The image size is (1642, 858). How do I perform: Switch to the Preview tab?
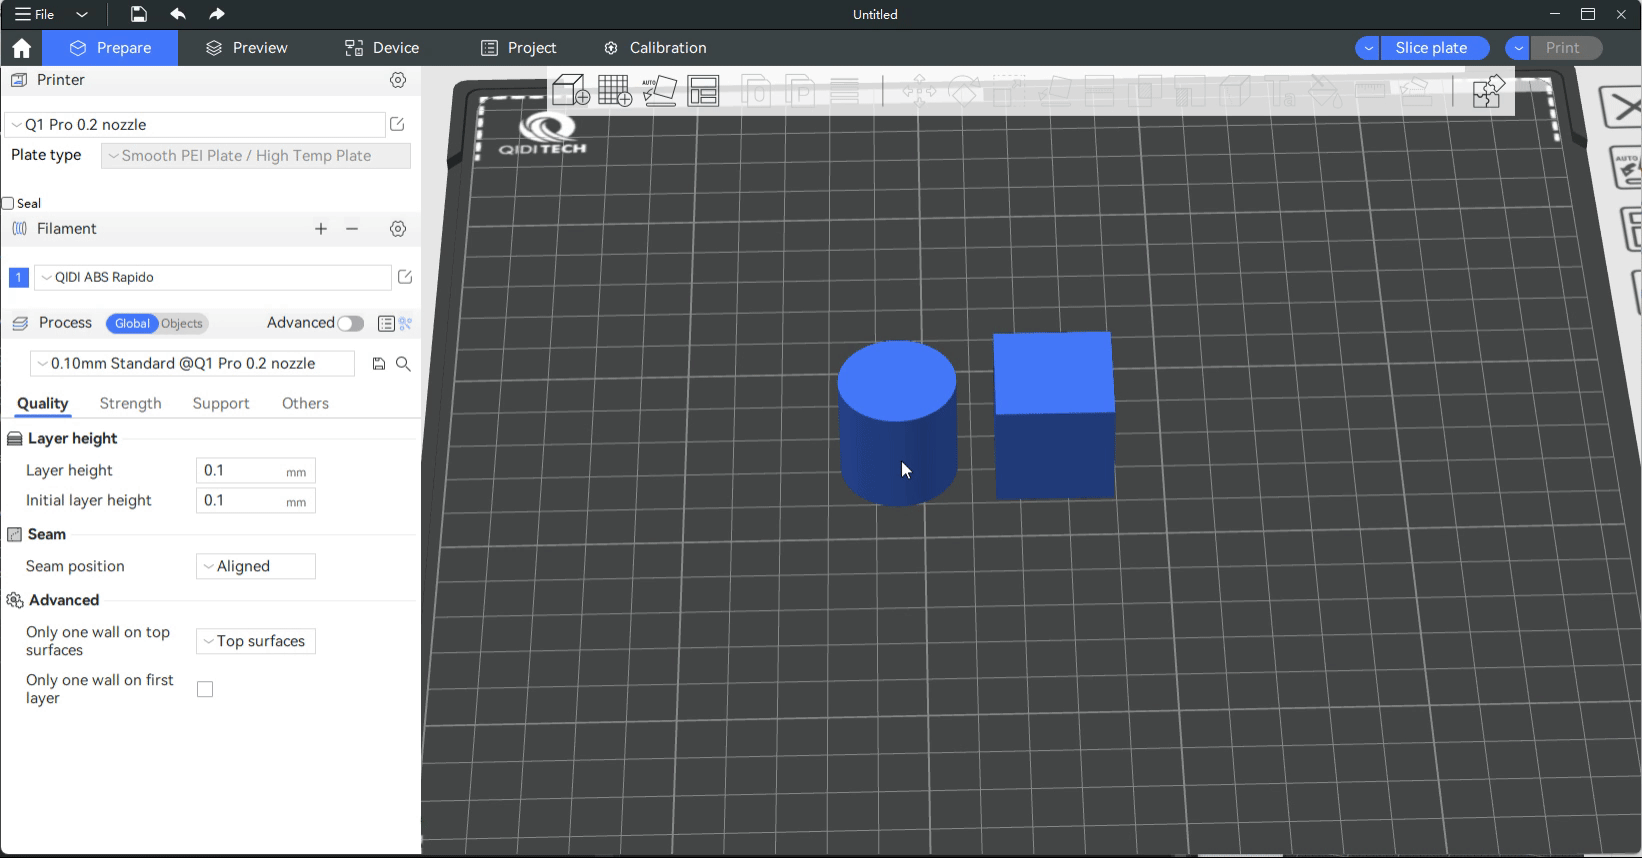[x=247, y=48]
